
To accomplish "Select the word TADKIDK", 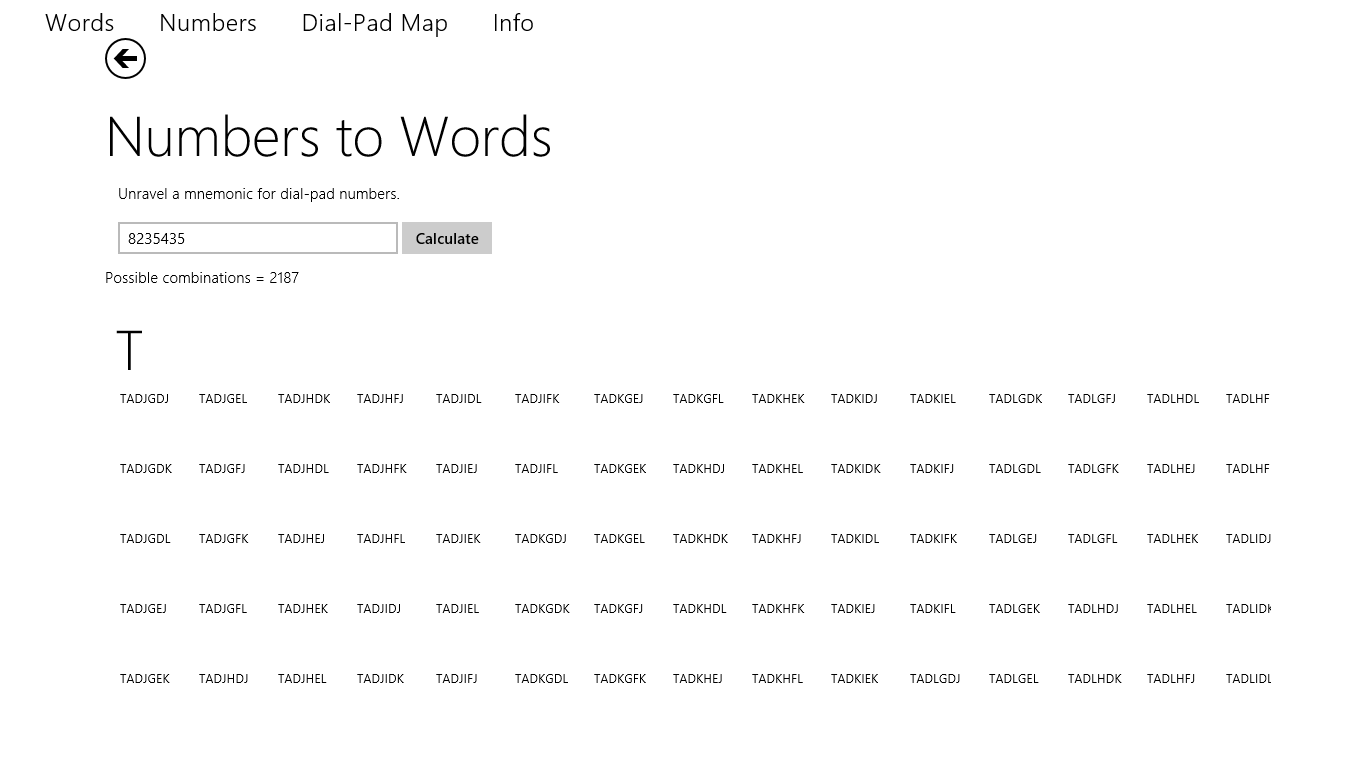I will (856, 469).
